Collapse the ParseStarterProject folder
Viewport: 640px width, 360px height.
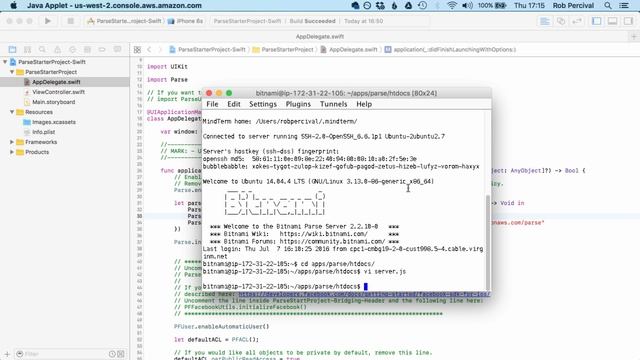12,72
